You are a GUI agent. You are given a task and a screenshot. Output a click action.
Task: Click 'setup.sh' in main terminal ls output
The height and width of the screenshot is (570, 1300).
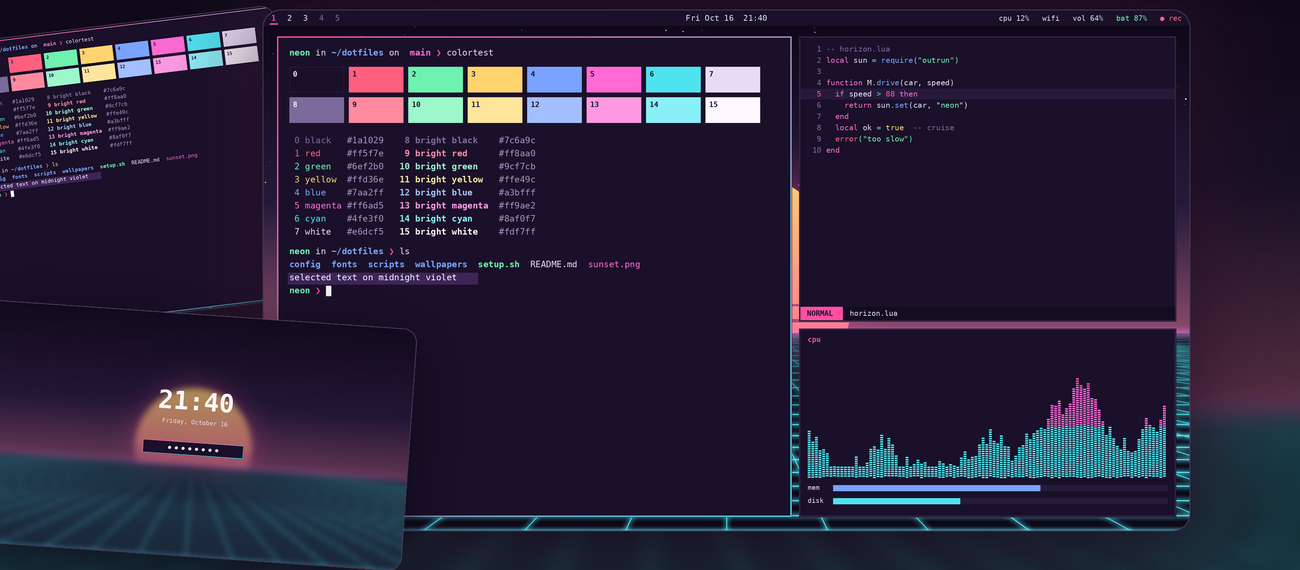499,265
